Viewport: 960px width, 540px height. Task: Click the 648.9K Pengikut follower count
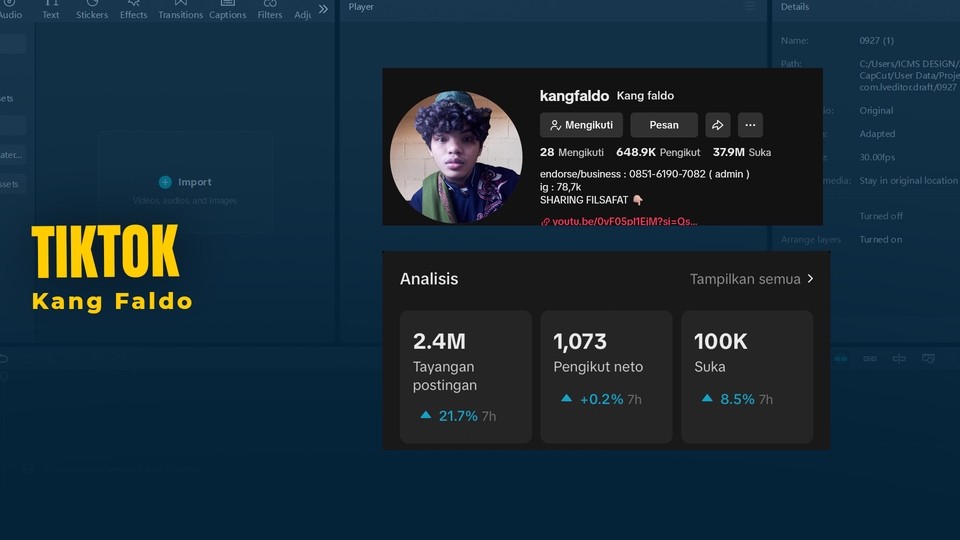pyautogui.click(x=658, y=152)
